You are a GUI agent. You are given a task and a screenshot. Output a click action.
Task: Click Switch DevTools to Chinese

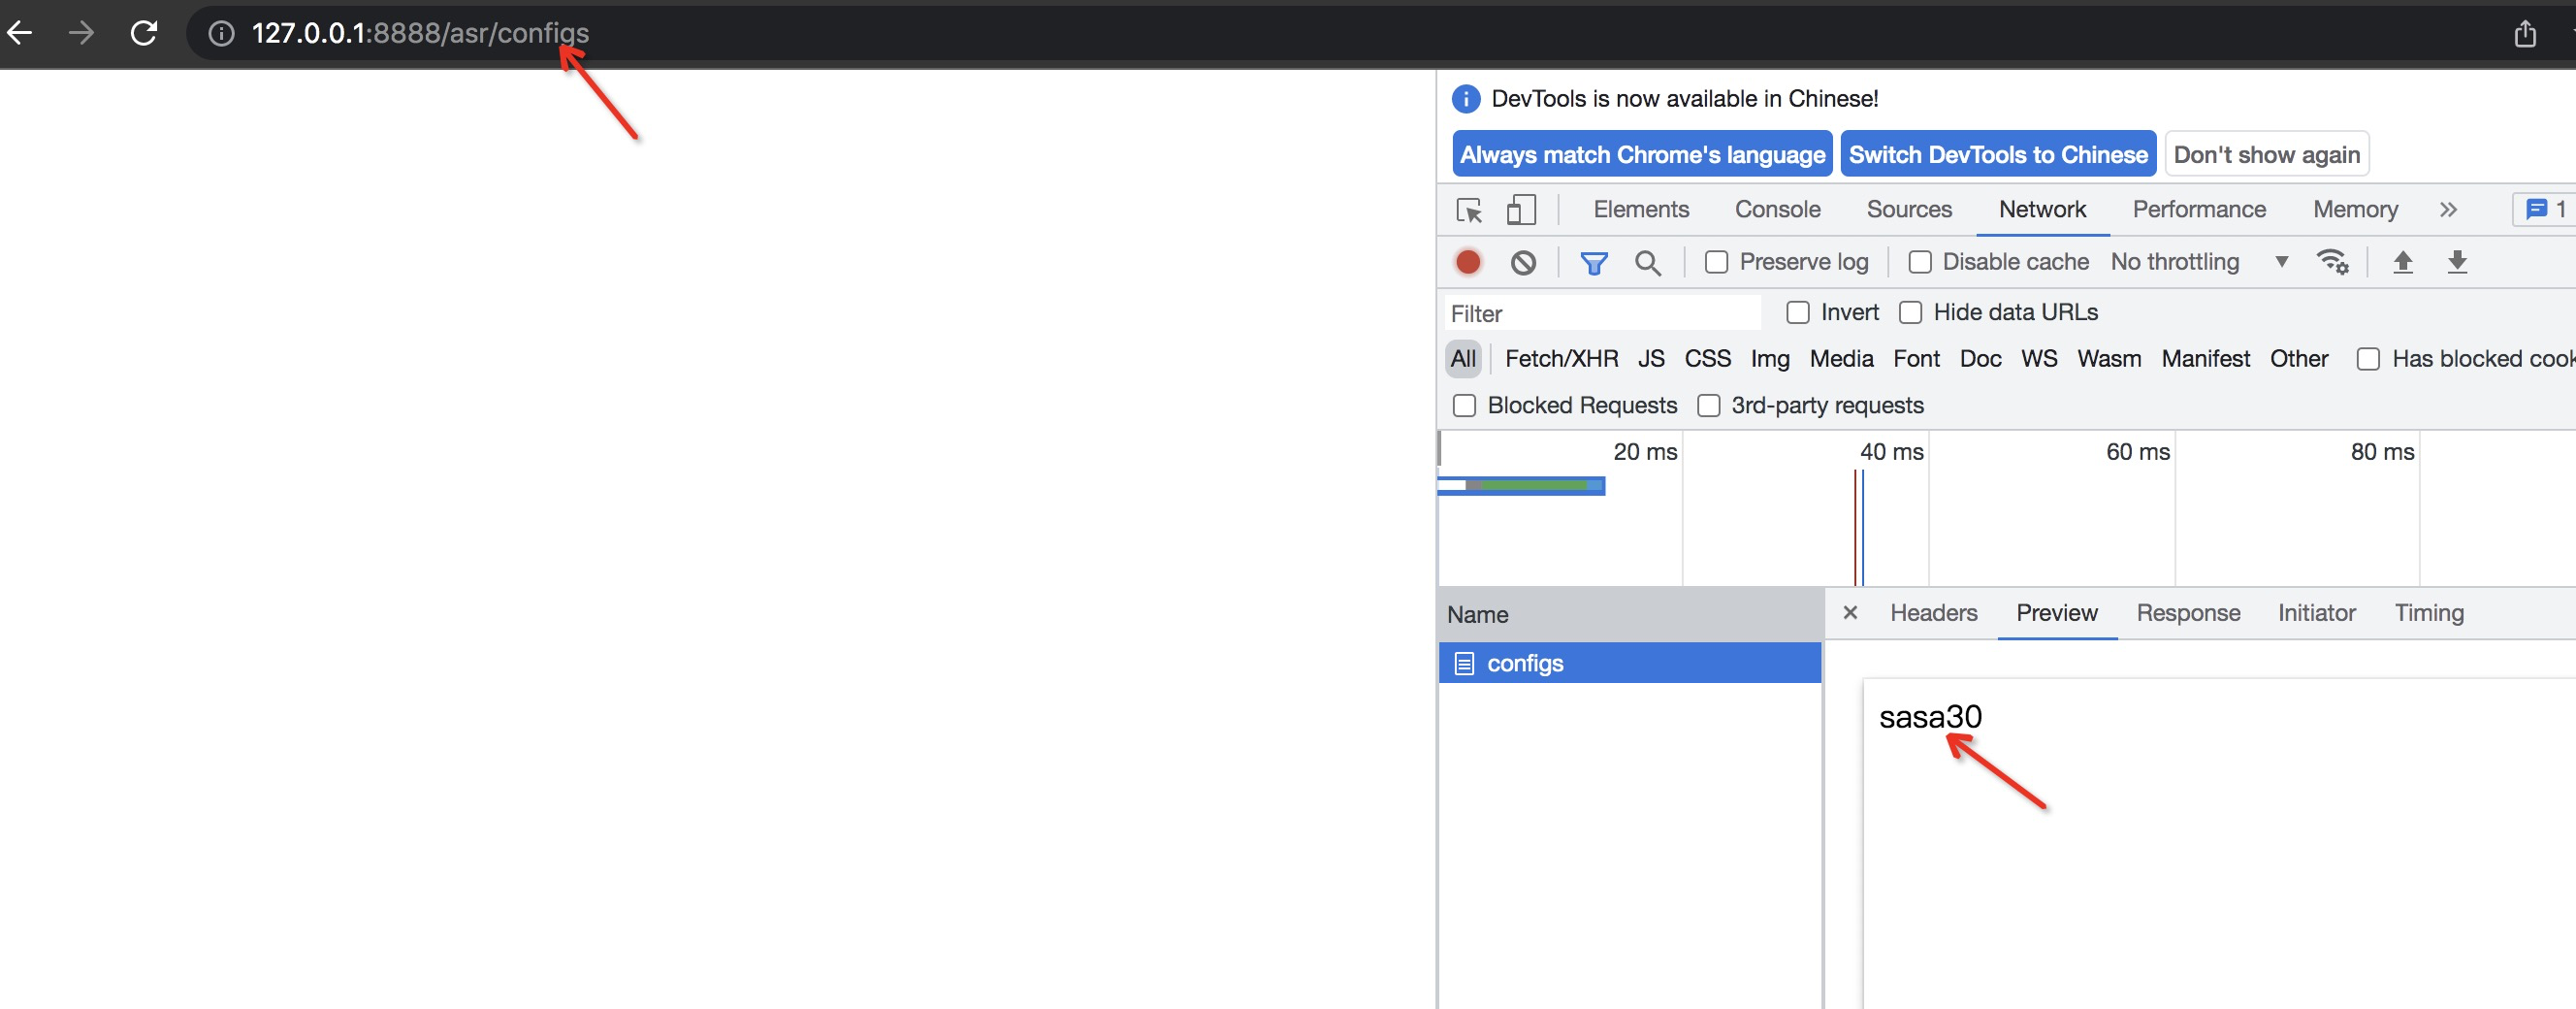1998,154
